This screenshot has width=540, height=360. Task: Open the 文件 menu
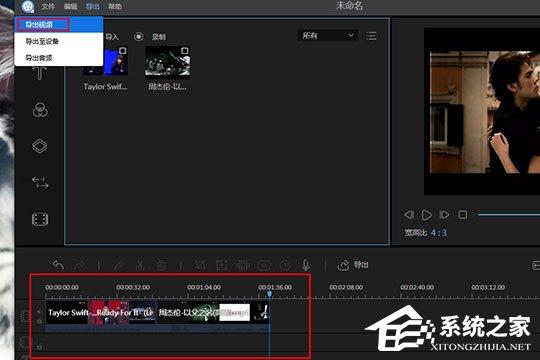(48, 7)
